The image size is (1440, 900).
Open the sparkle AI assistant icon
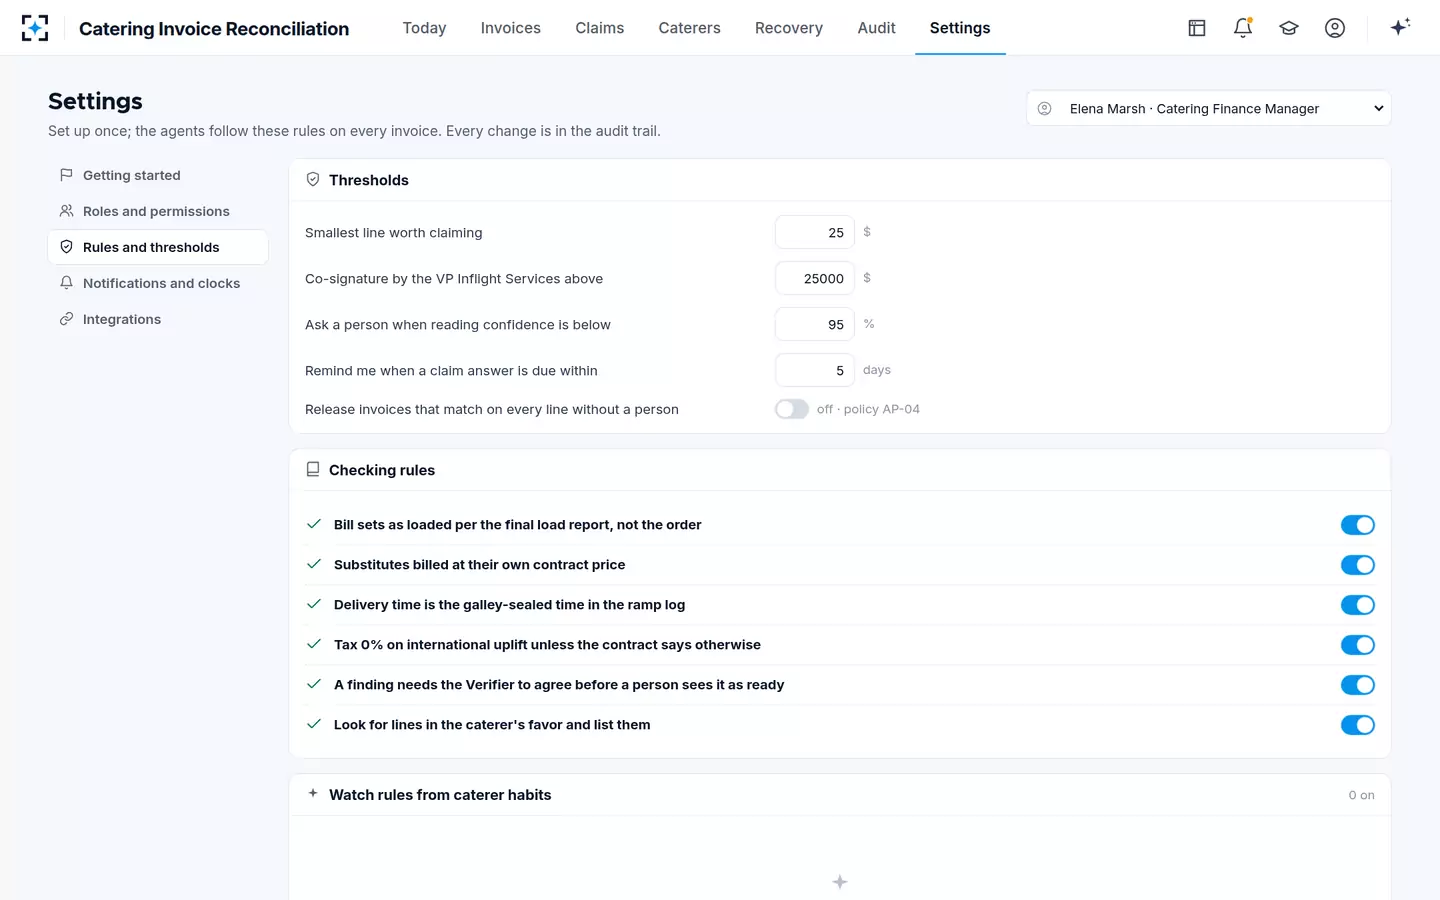1400,27
